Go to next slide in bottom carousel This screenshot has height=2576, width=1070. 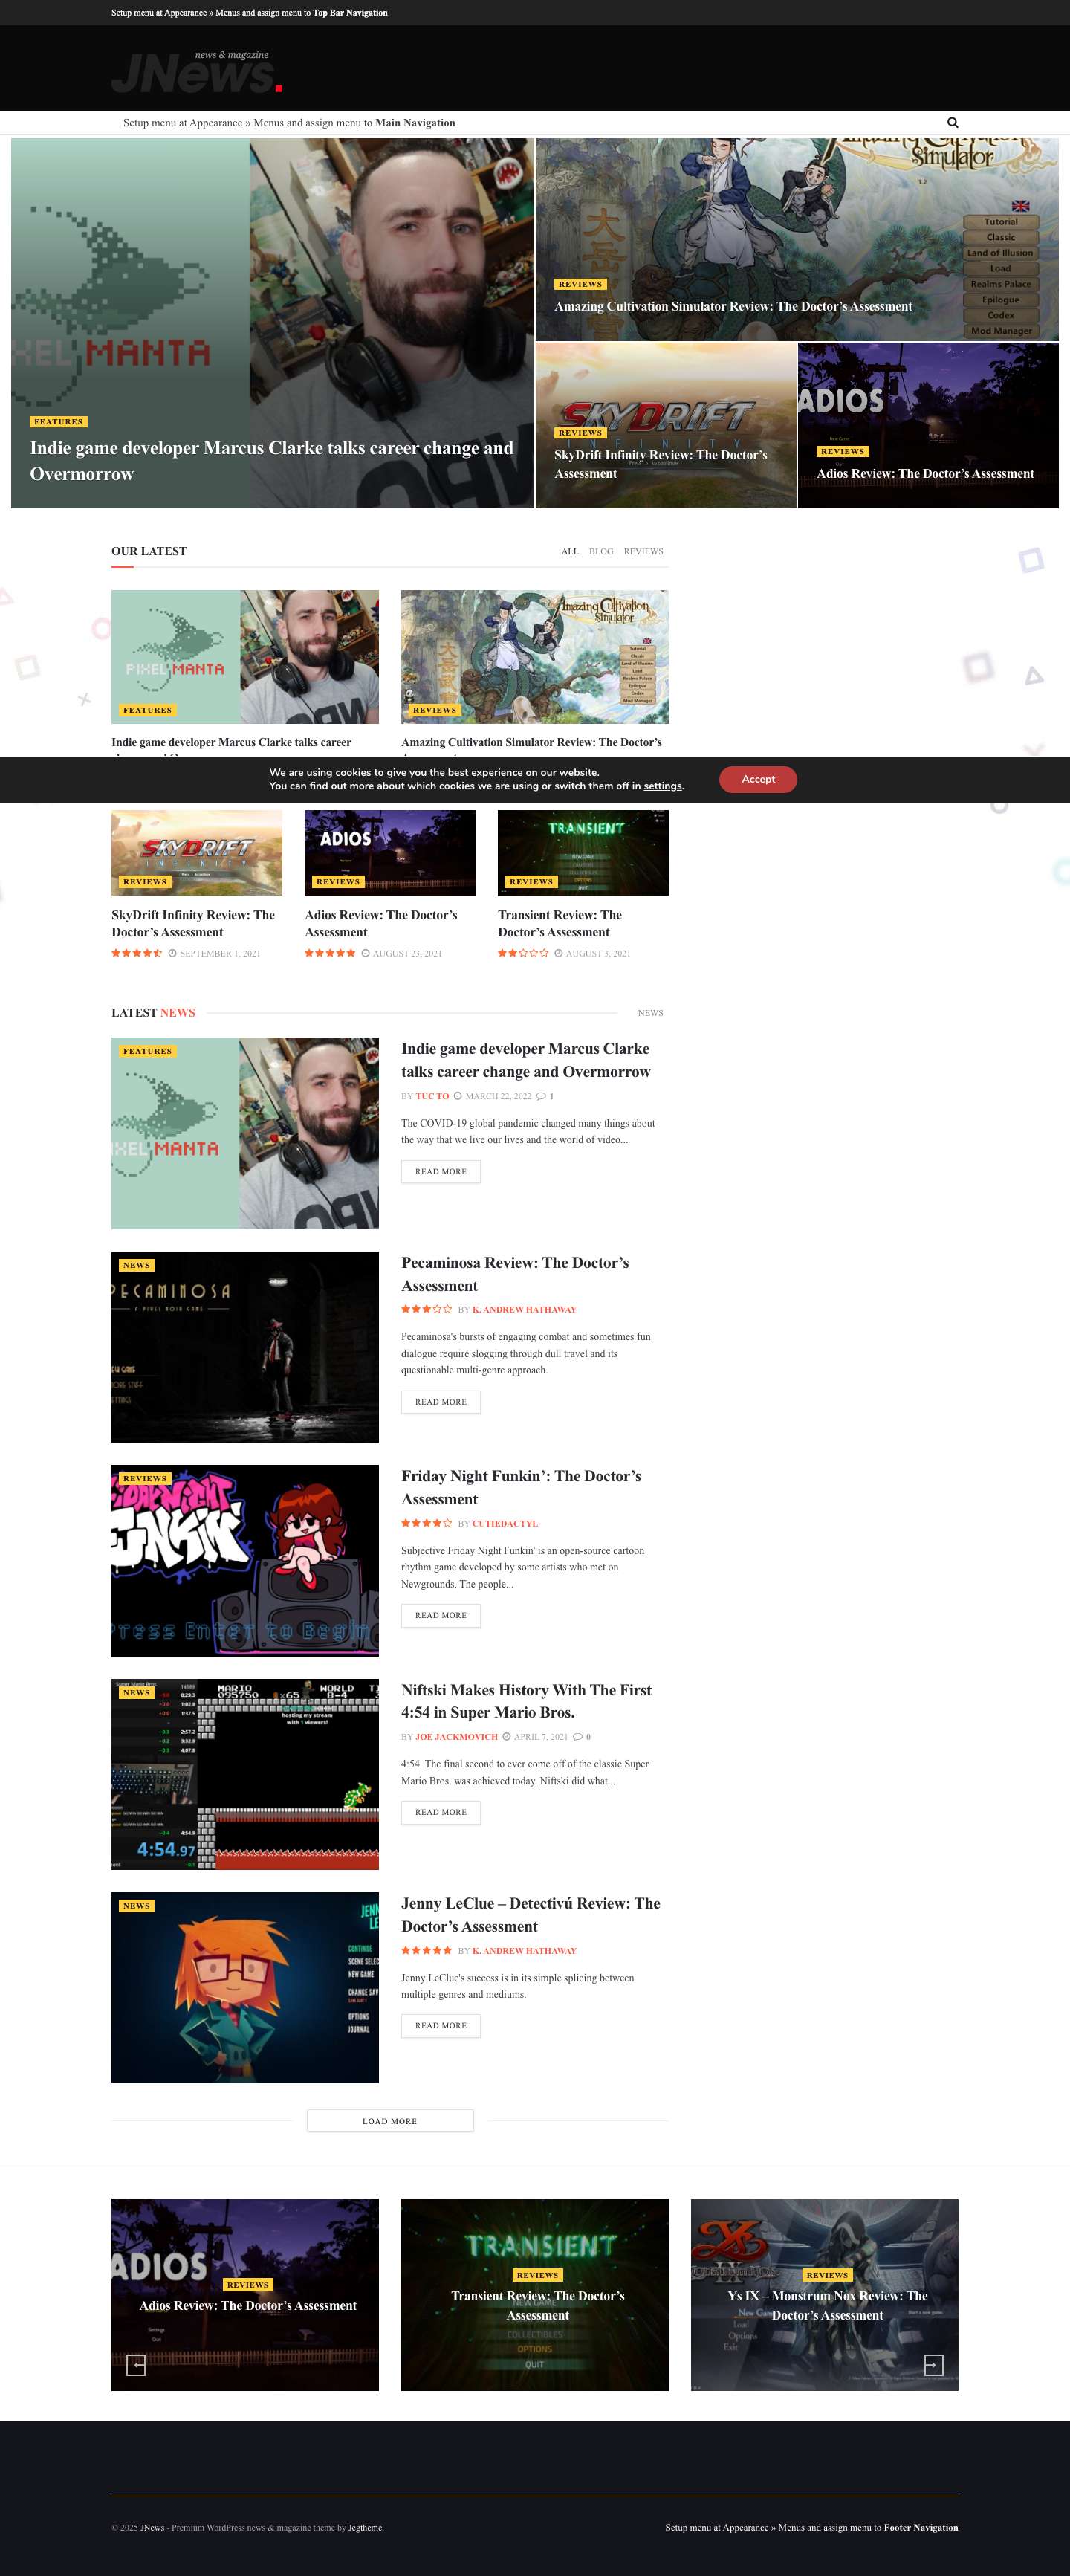[933, 2365]
